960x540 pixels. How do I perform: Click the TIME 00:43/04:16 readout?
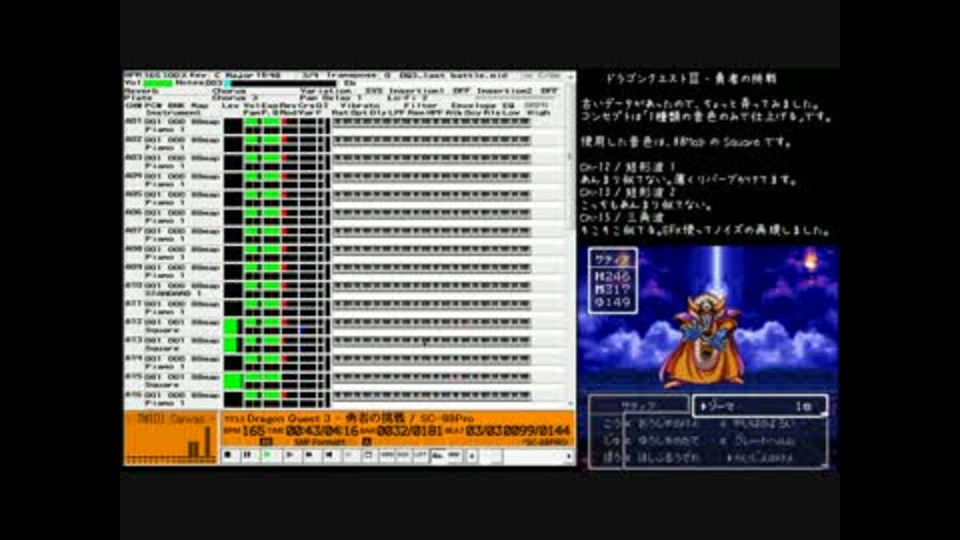(x=315, y=431)
